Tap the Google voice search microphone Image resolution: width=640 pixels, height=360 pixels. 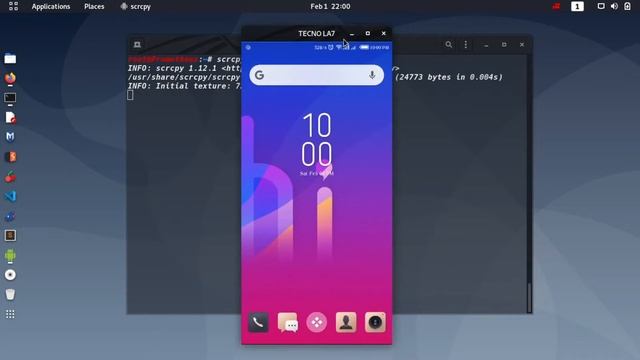[x=372, y=75]
